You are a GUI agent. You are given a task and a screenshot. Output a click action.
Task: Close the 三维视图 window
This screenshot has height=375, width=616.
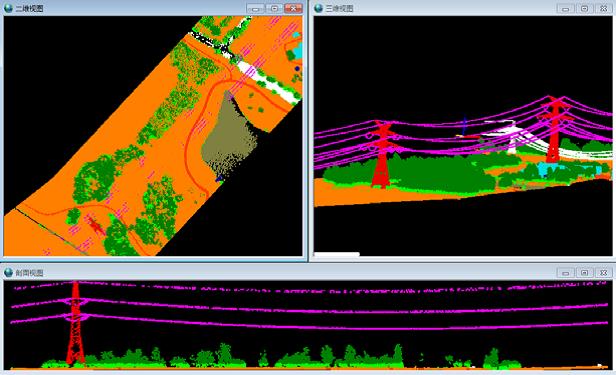coord(603,8)
